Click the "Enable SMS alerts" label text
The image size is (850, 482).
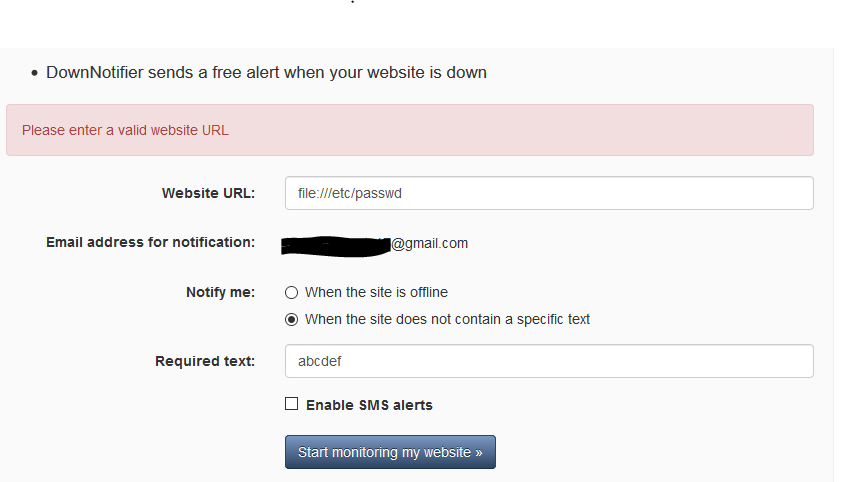[369, 405]
